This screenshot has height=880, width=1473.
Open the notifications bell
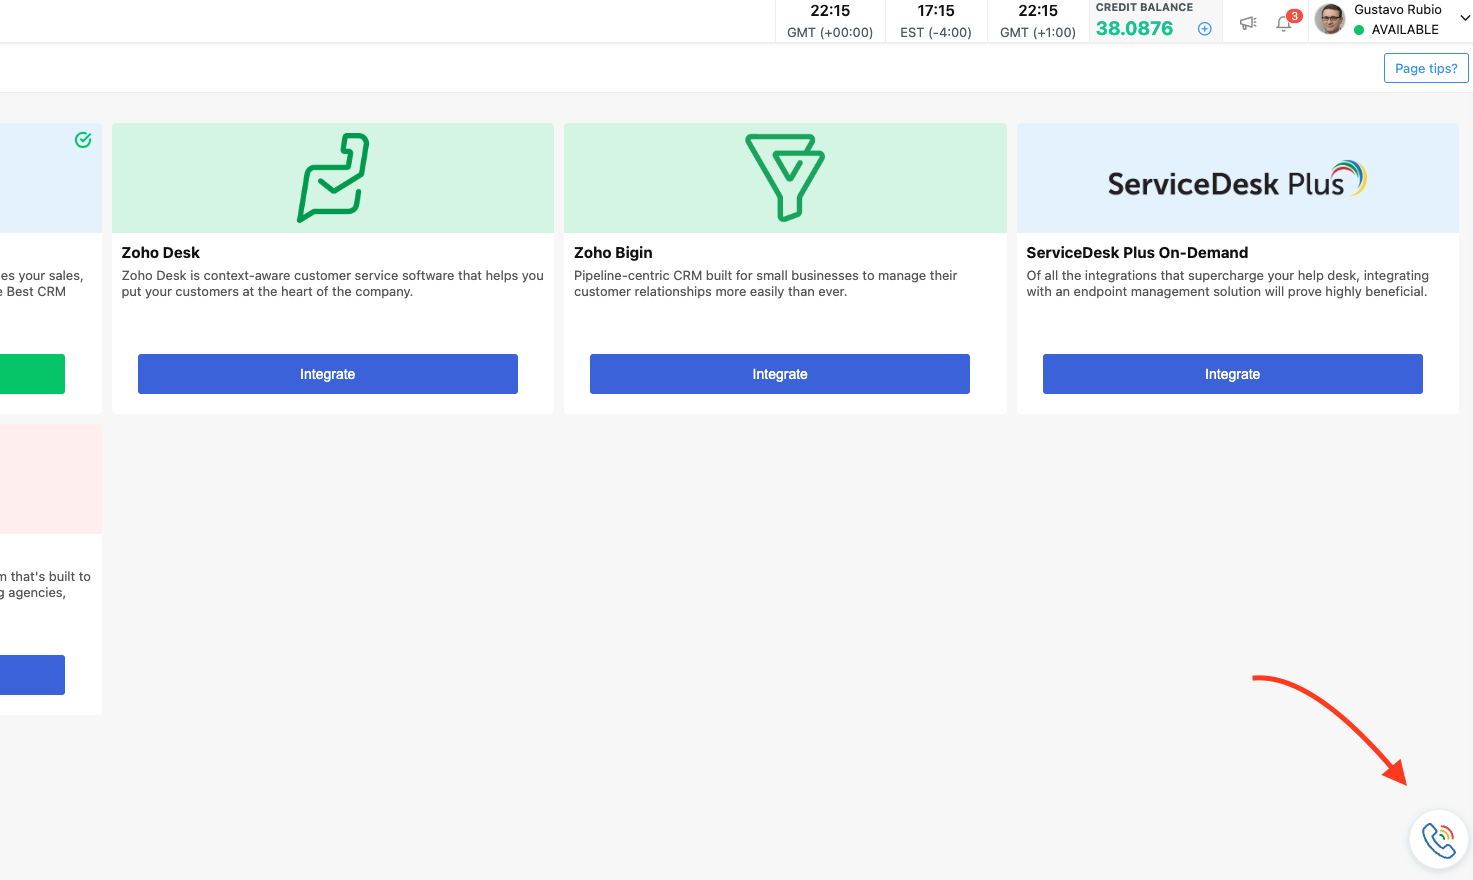tap(1285, 22)
